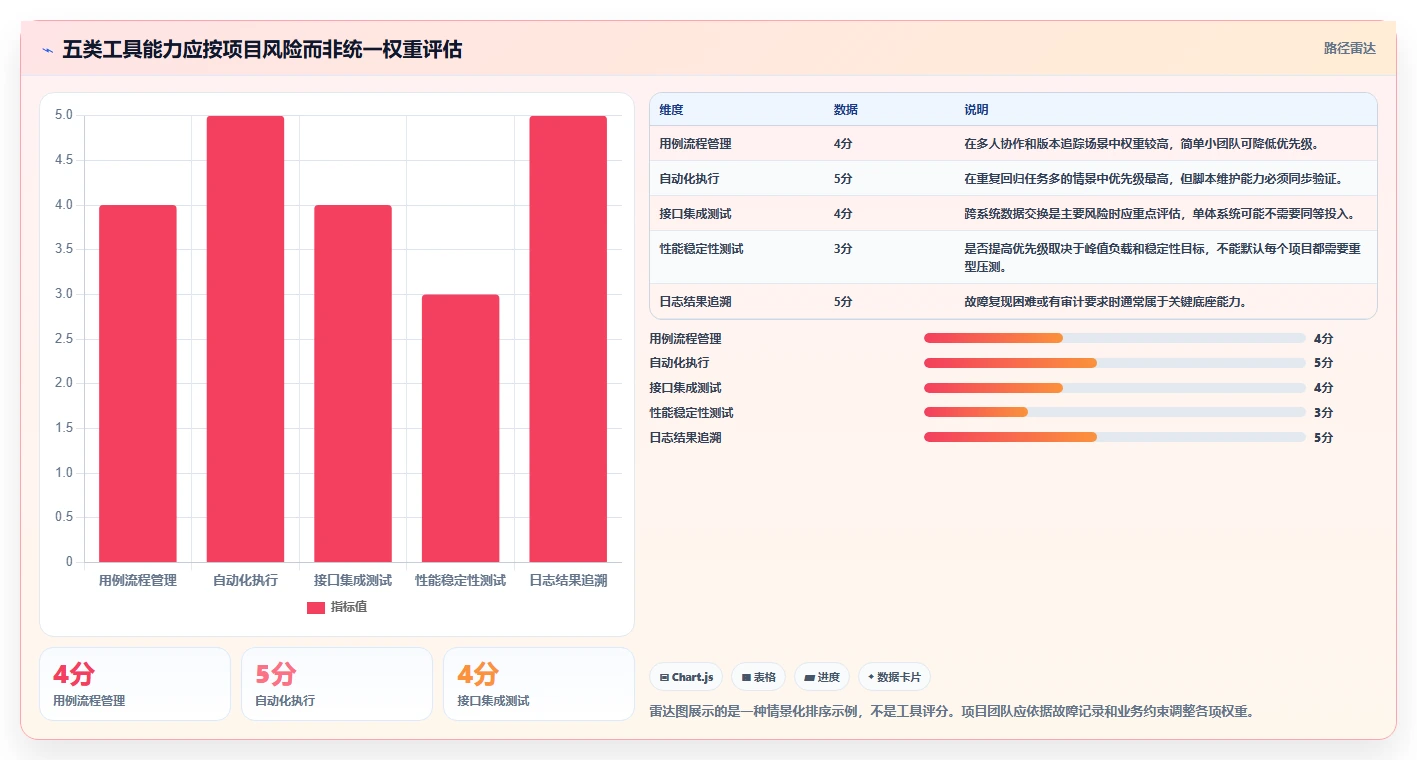The width and height of the screenshot is (1417, 760).
Task: Click the 自动化执行 cell in the table
Action: pos(689,179)
